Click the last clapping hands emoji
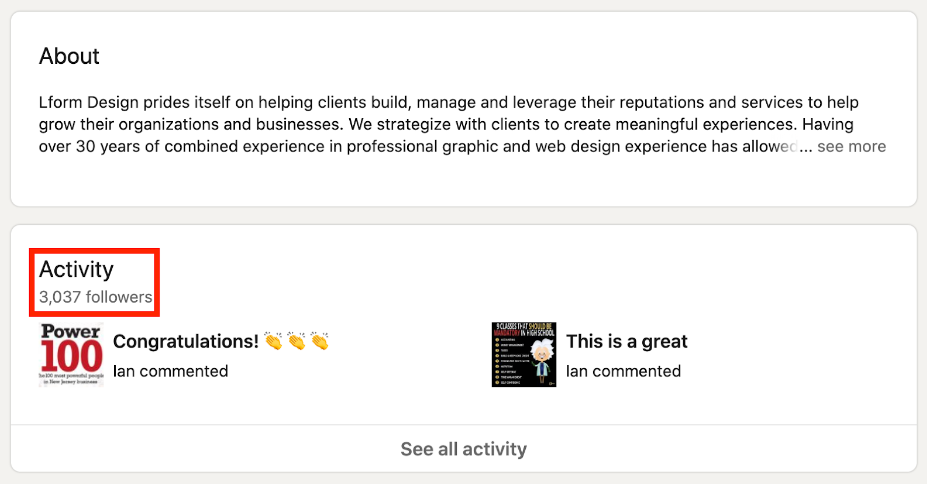This screenshot has height=484, width=927. coord(319,342)
